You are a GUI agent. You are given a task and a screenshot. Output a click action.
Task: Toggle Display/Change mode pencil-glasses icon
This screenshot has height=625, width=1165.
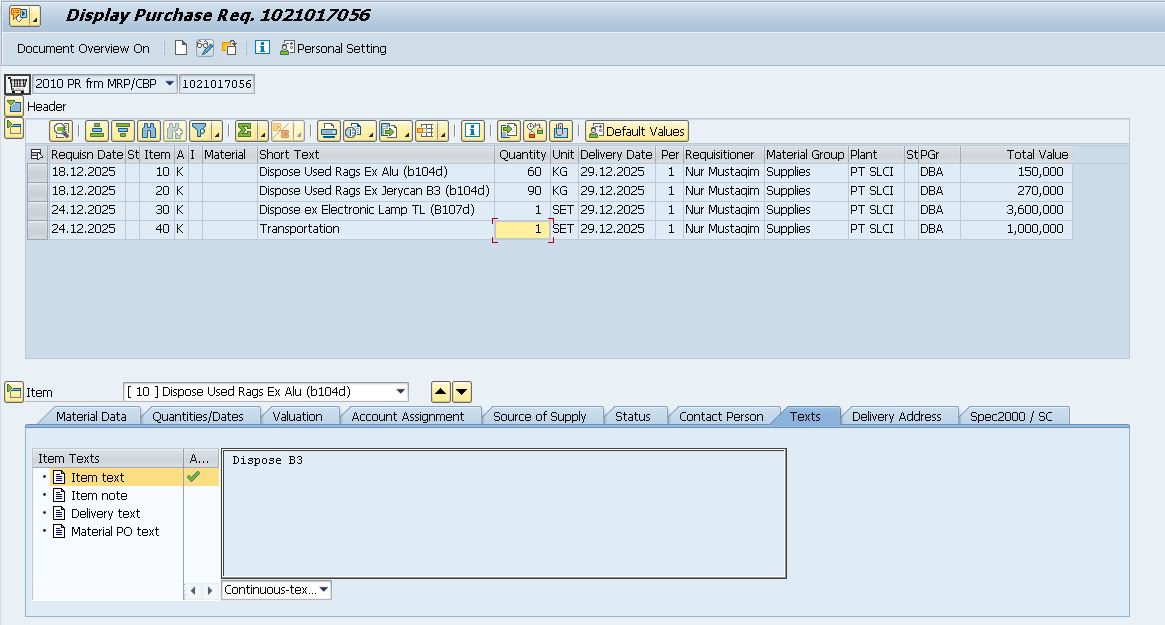[x=205, y=48]
